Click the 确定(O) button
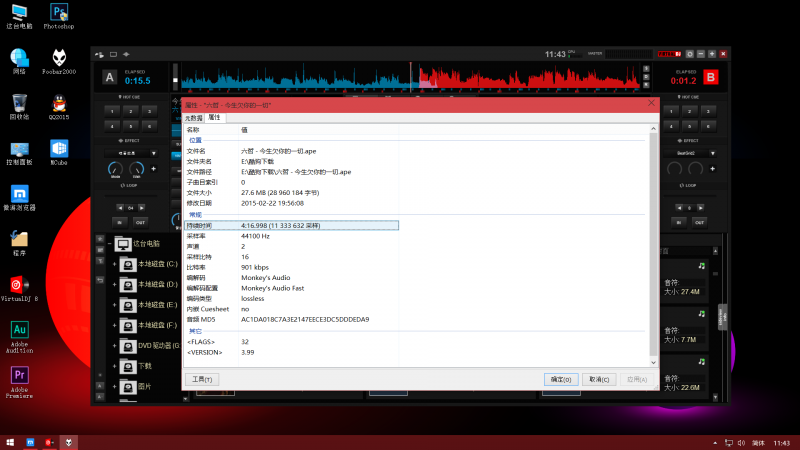This screenshot has height=450, width=800. point(561,379)
